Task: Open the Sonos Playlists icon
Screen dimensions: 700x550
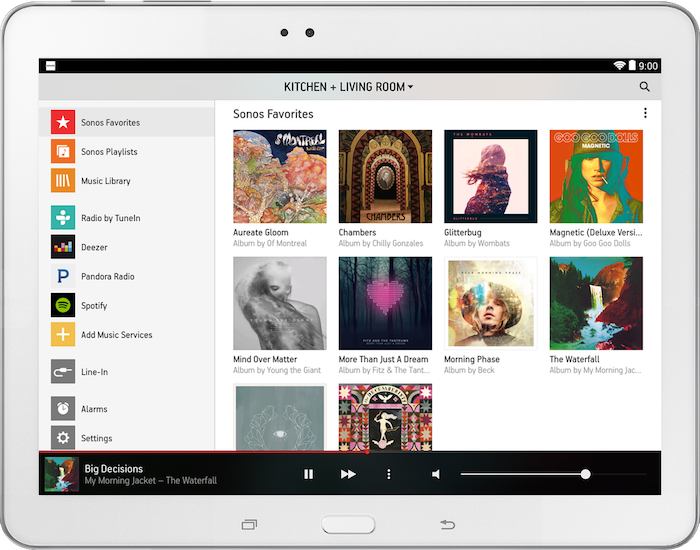Action: (x=63, y=151)
